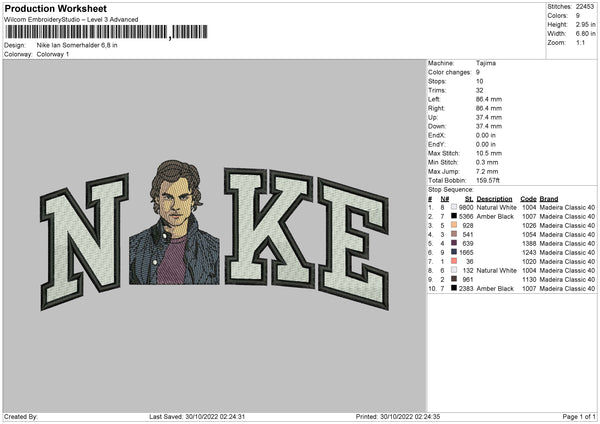Click the St. column header
This screenshot has width=600, height=424.
coord(469,199)
